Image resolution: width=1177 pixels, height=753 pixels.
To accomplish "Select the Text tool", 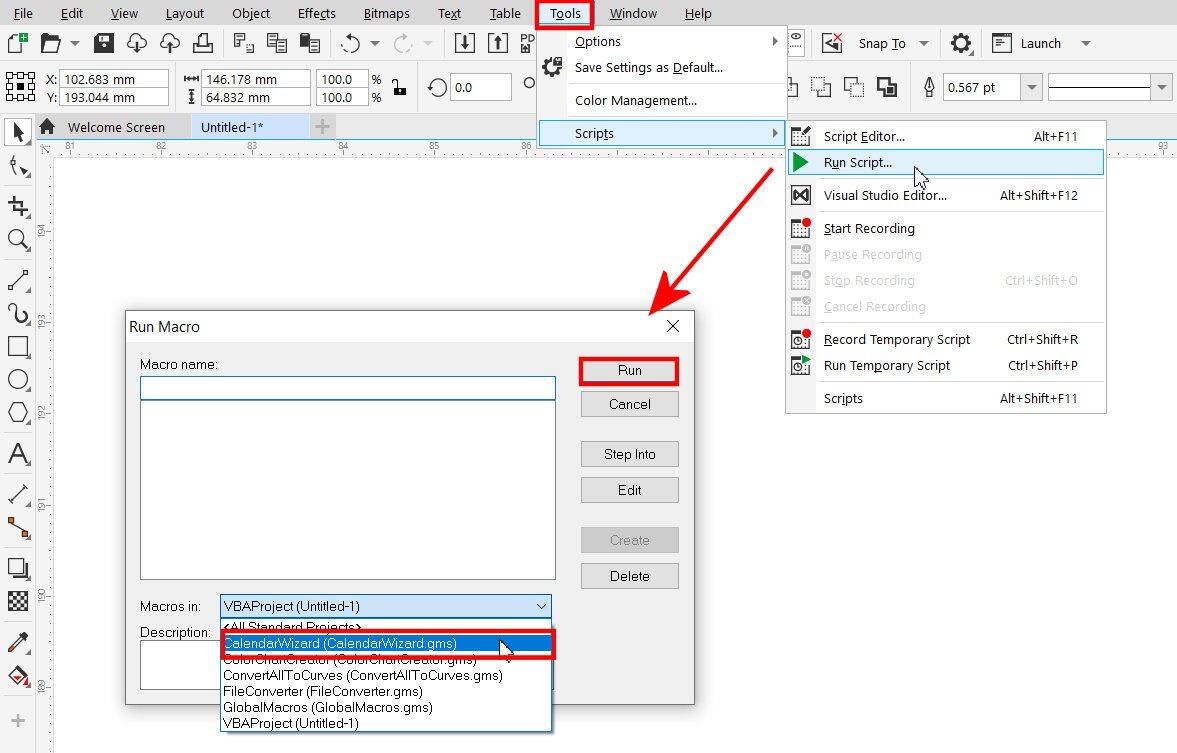I will (17, 453).
